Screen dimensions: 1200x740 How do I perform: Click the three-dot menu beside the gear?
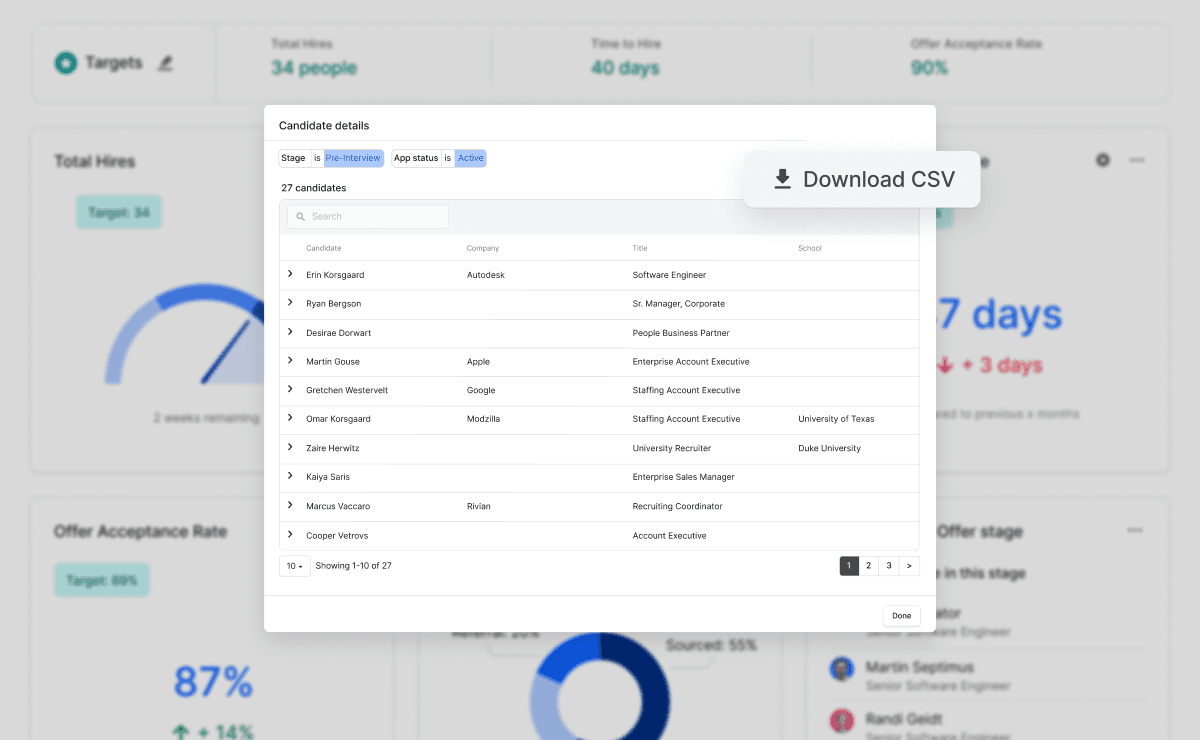tap(1135, 161)
